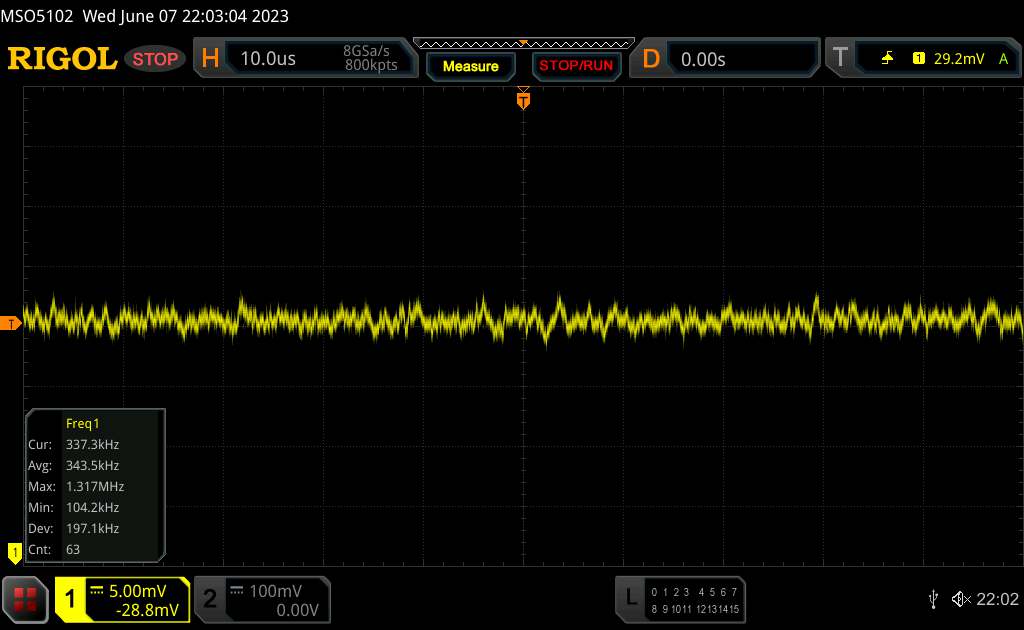1024x630 pixels.
Task: Click logic channels 8 9 10 11
Action: [x=671, y=609]
